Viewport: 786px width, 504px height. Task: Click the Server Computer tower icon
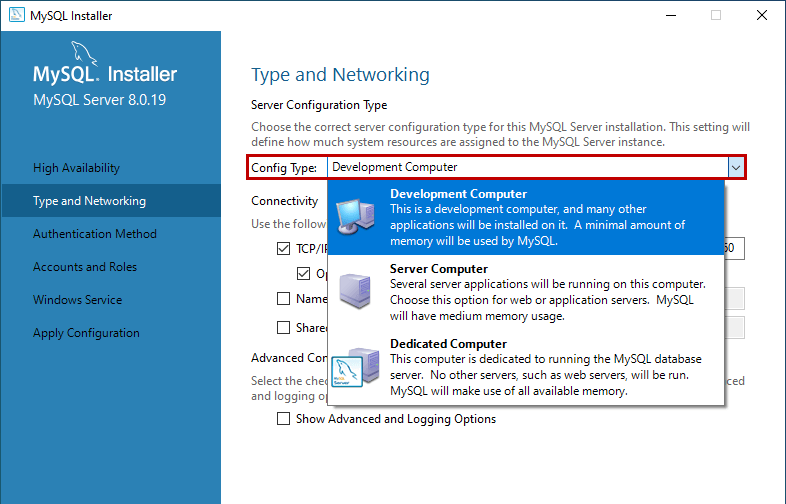355,291
